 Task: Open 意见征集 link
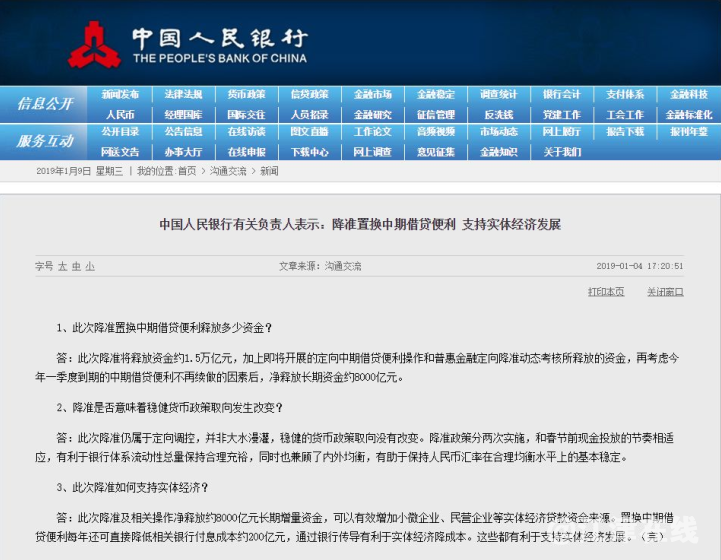(436, 152)
